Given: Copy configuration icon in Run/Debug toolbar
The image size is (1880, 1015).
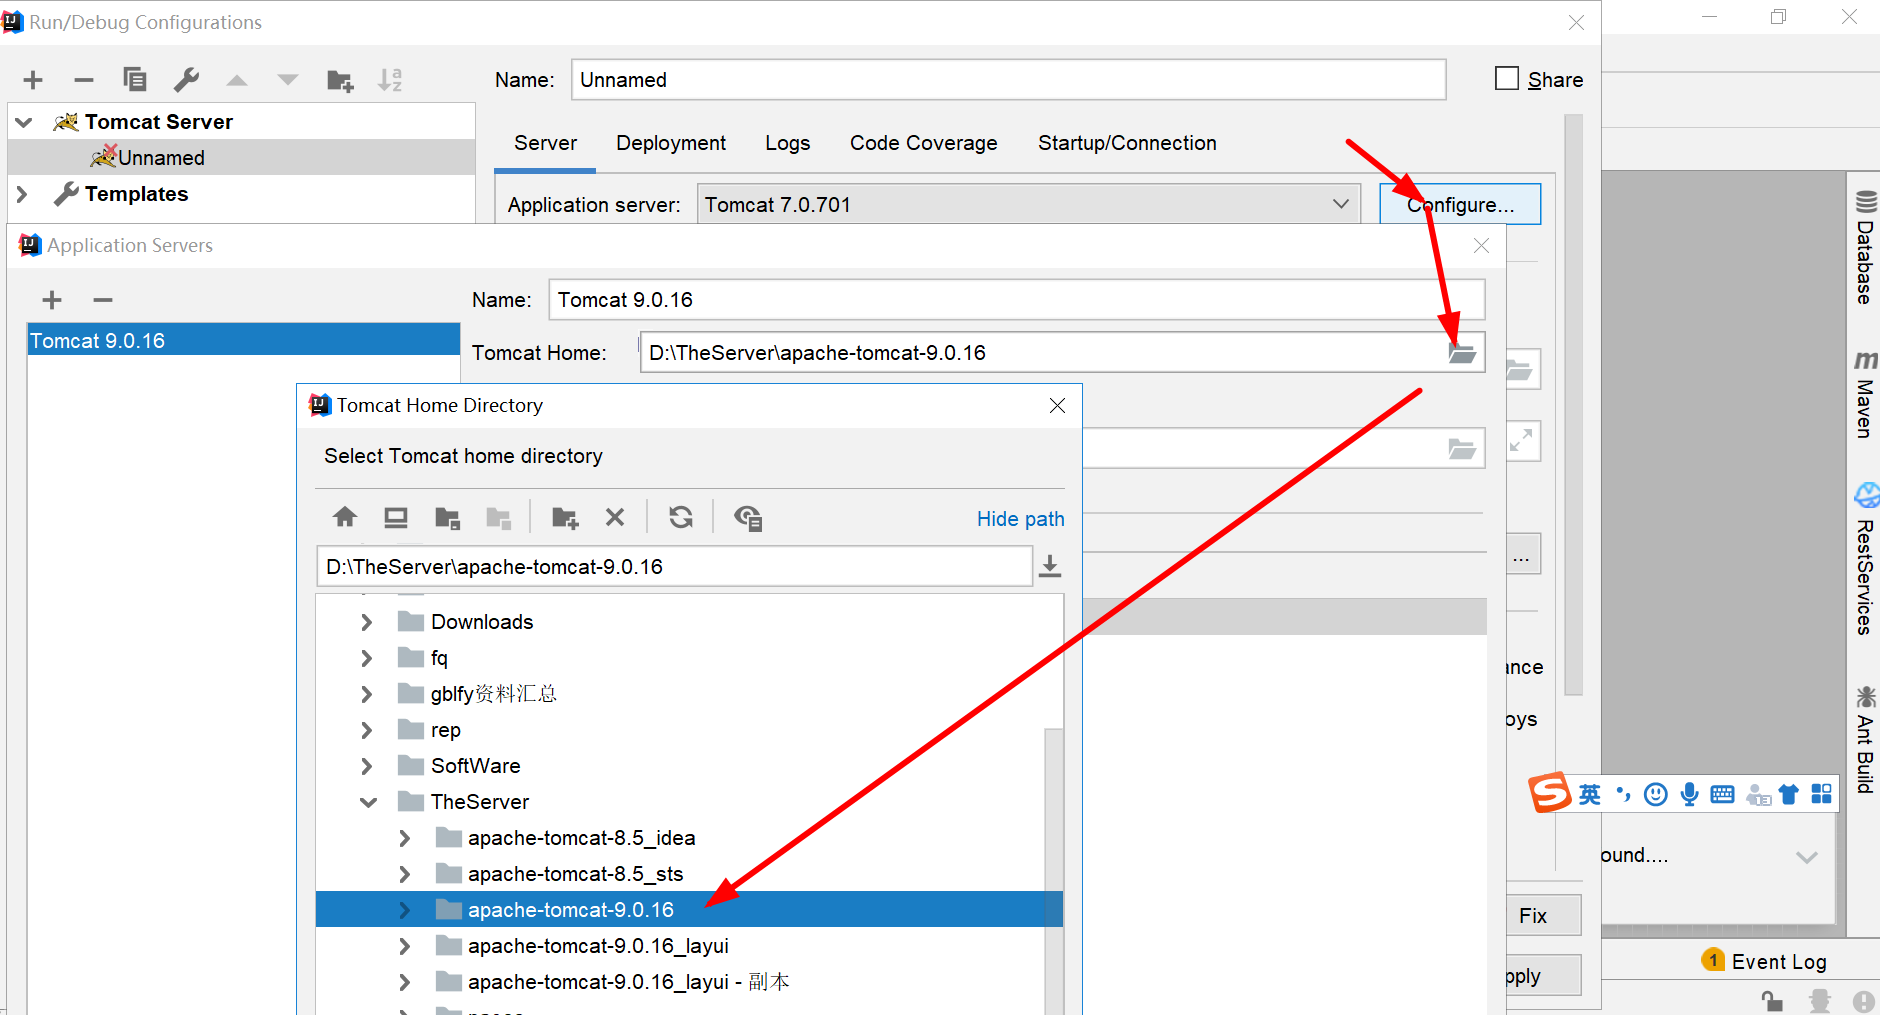Looking at the screenshot, I should tap(134, 80).
